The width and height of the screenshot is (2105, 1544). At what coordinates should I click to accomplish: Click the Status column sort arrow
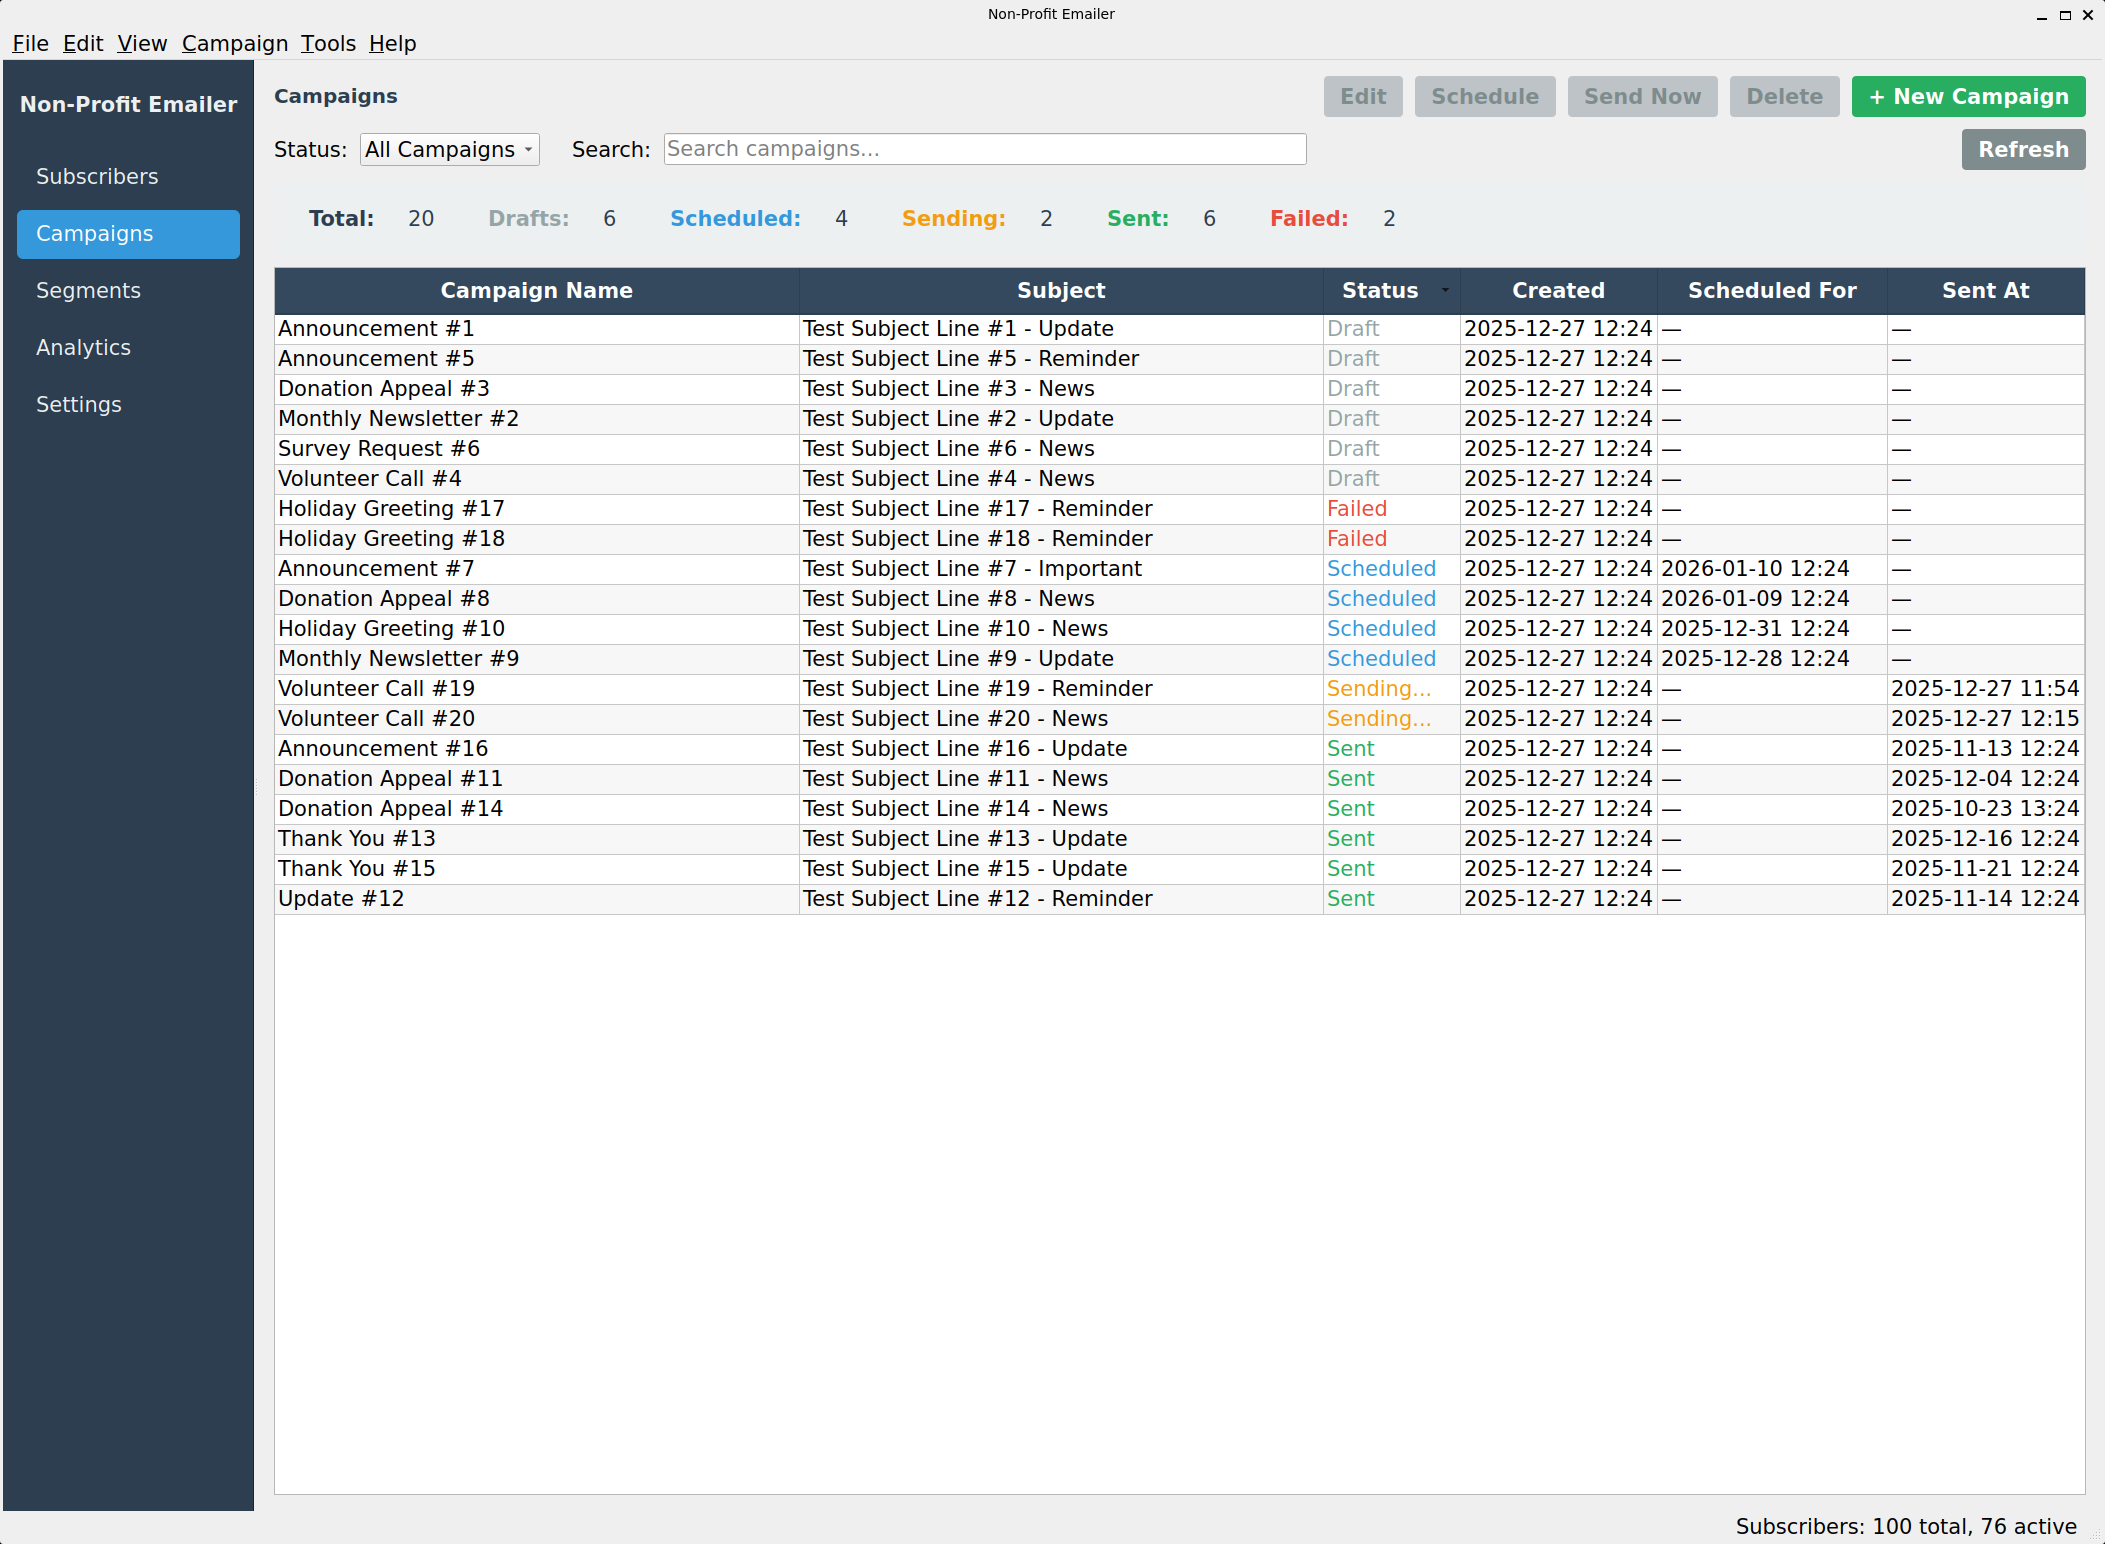[x=1445, y=291]
